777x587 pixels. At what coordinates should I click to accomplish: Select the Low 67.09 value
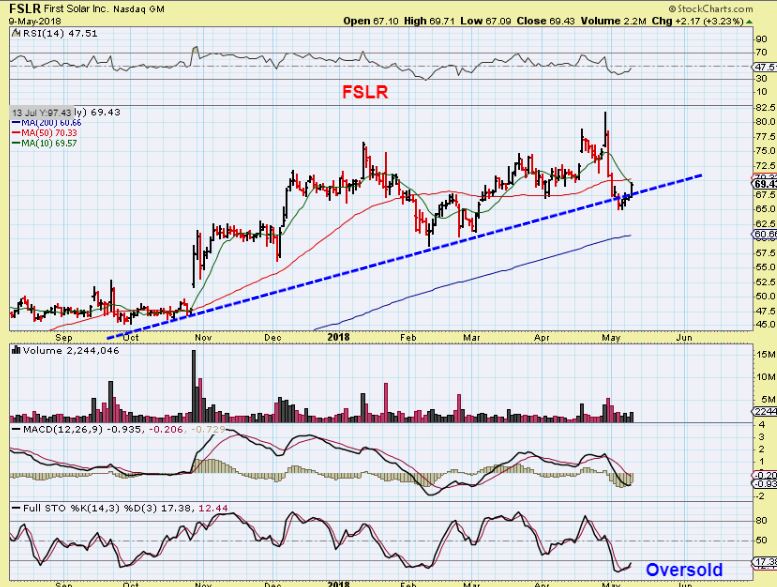pyautogui.click(x=486, y=21)
